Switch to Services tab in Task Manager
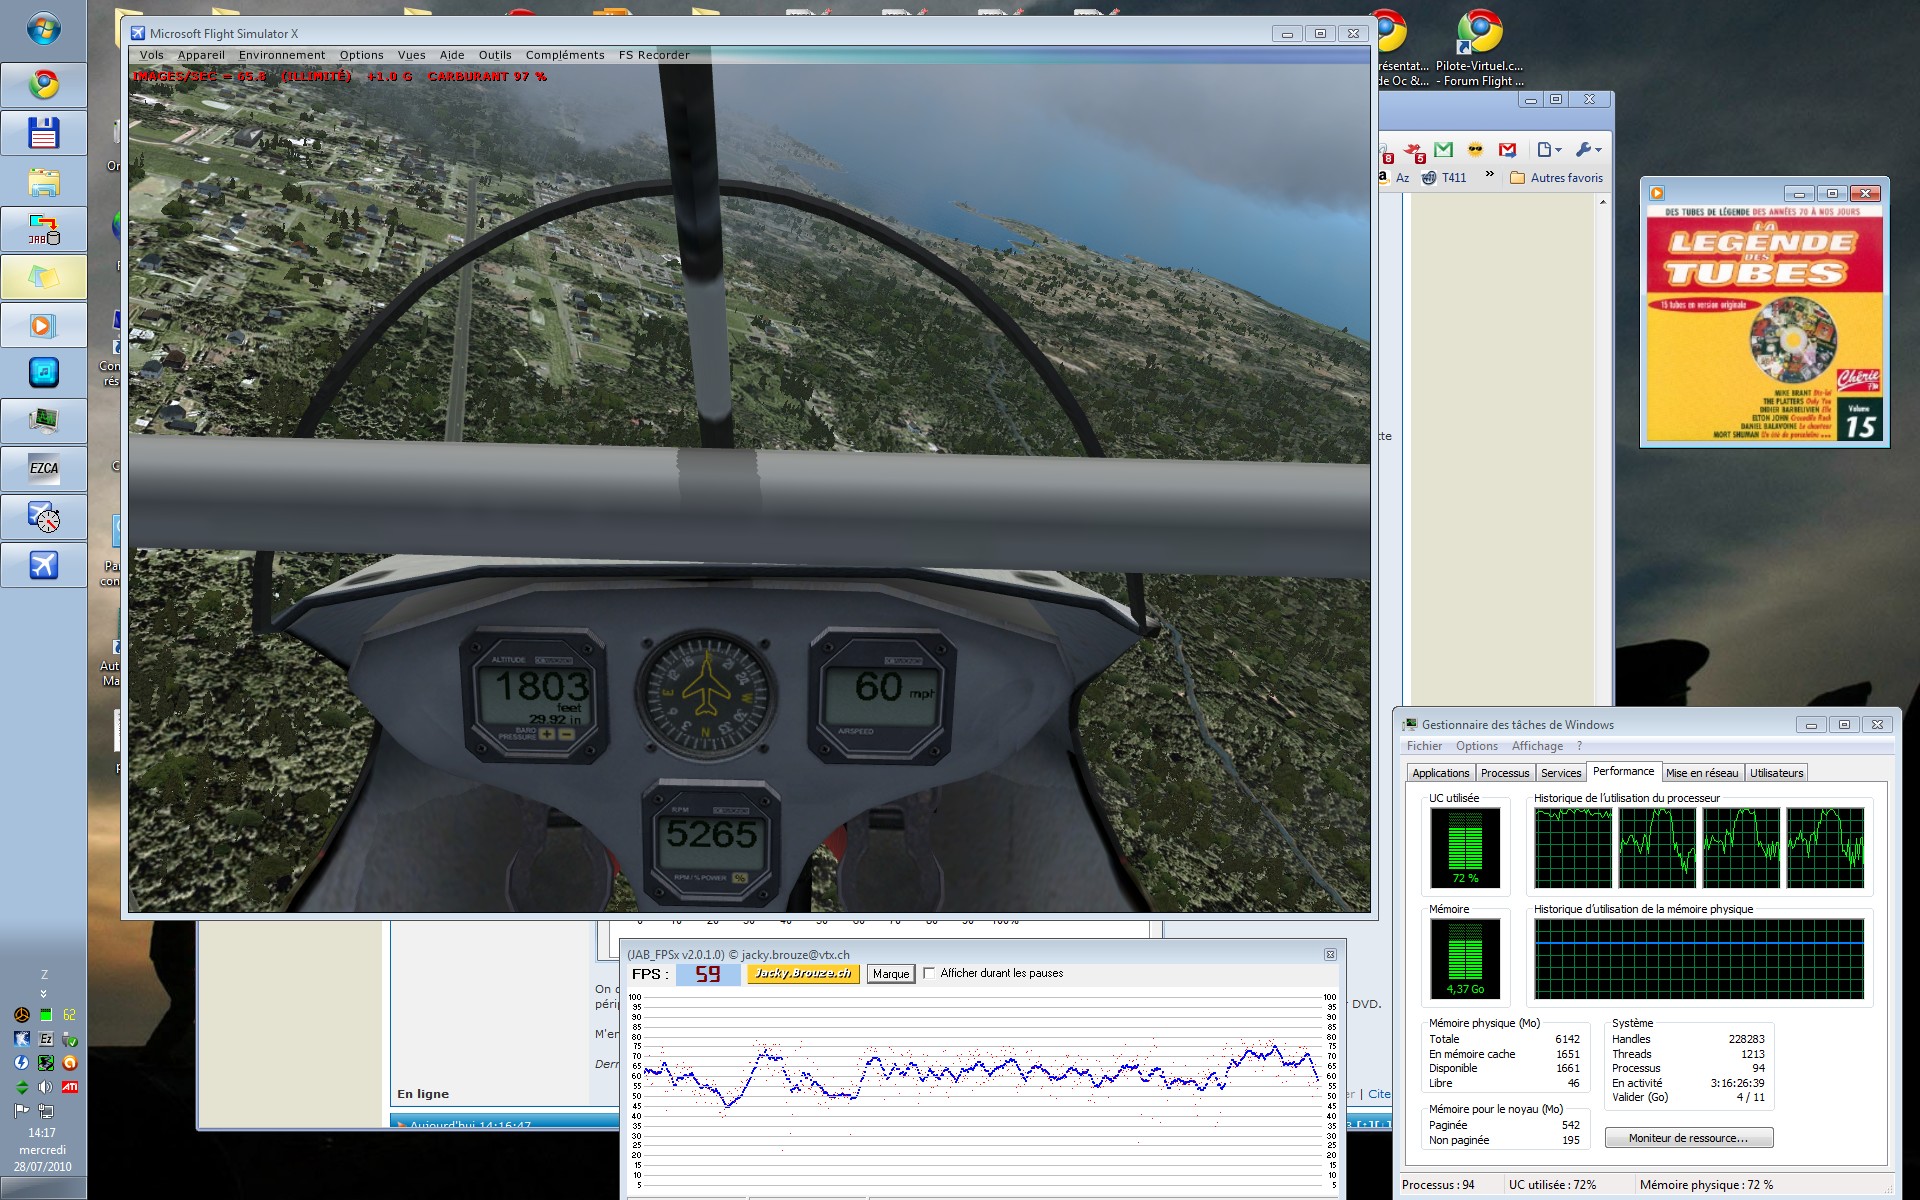Screen dimensions: 1920x1200 (x=1561, y=773)
